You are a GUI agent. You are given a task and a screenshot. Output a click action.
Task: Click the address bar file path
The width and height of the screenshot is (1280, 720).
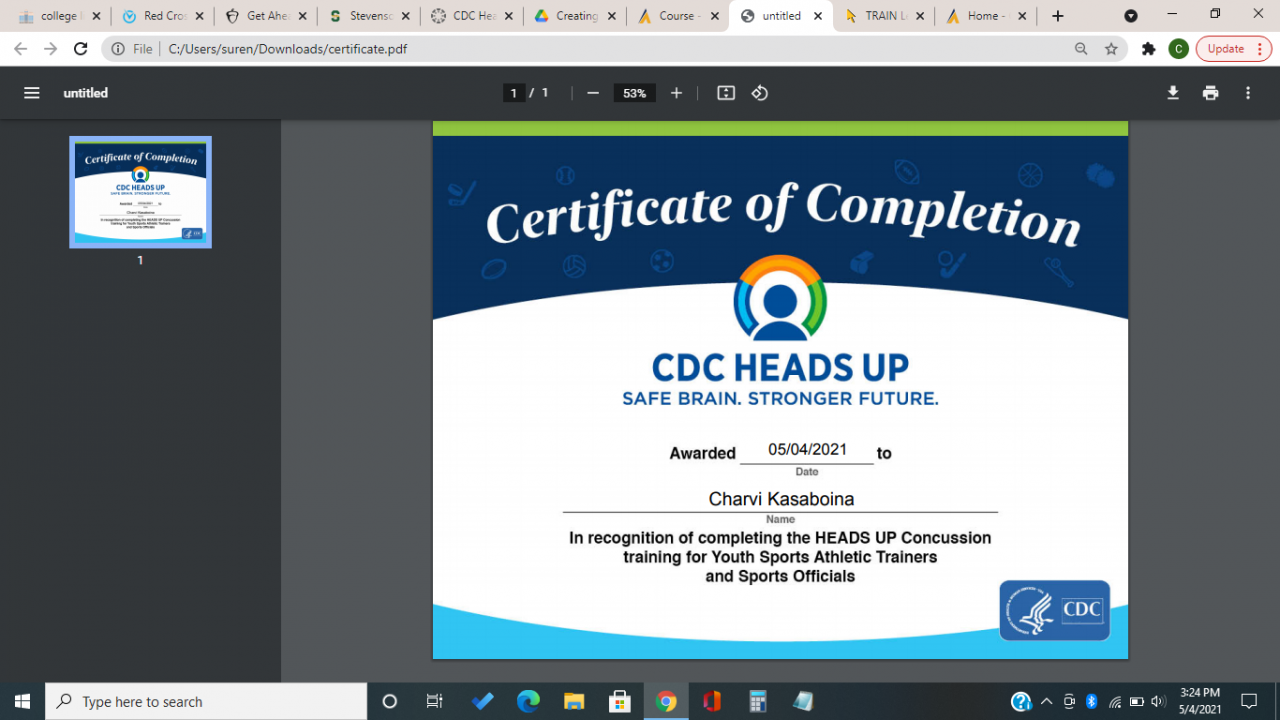coord(288,49)
